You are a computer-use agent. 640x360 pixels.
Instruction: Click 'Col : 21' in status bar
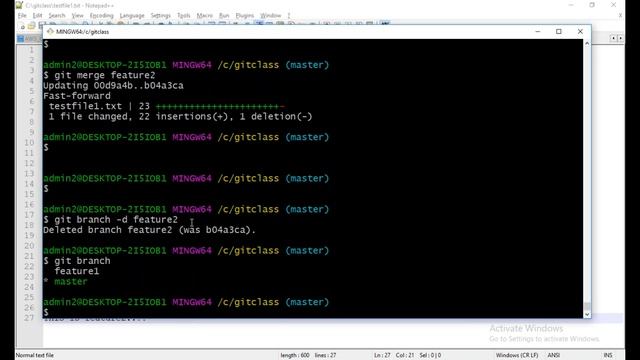pyautogui.click(x=404, y=355)
